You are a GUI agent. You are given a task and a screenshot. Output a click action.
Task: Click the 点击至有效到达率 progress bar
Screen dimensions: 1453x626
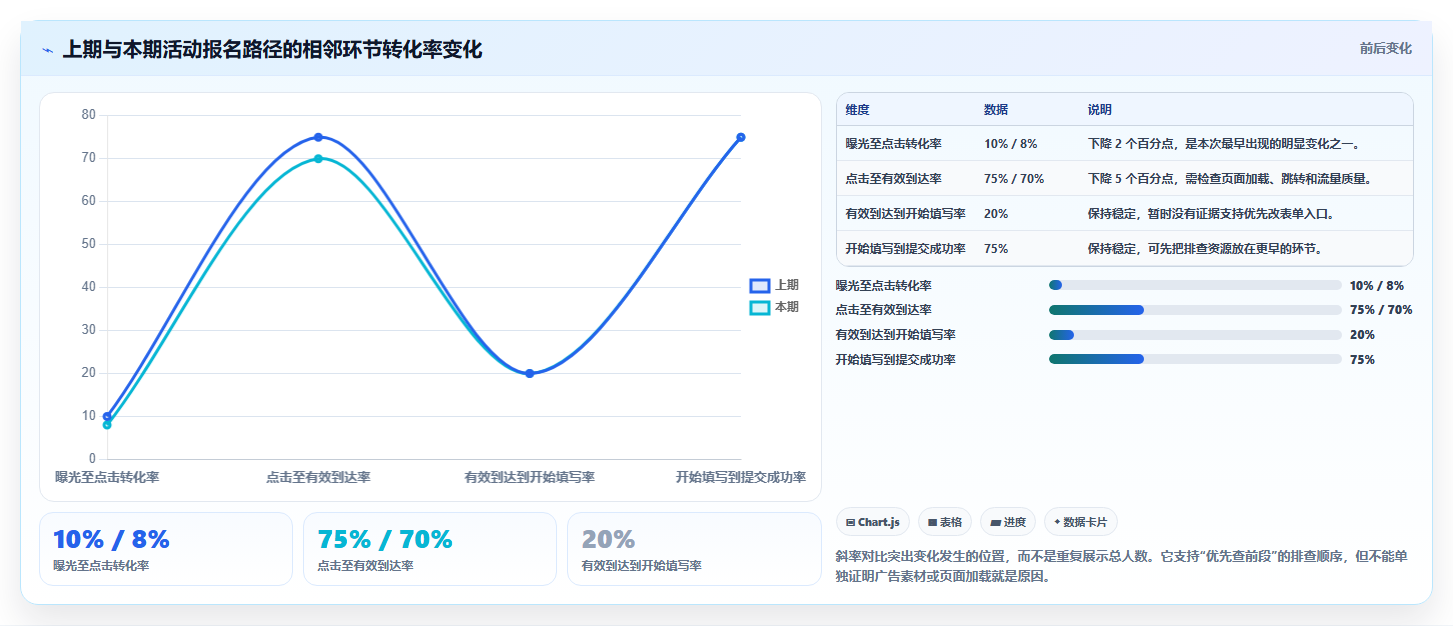(x=1195, y=310)
